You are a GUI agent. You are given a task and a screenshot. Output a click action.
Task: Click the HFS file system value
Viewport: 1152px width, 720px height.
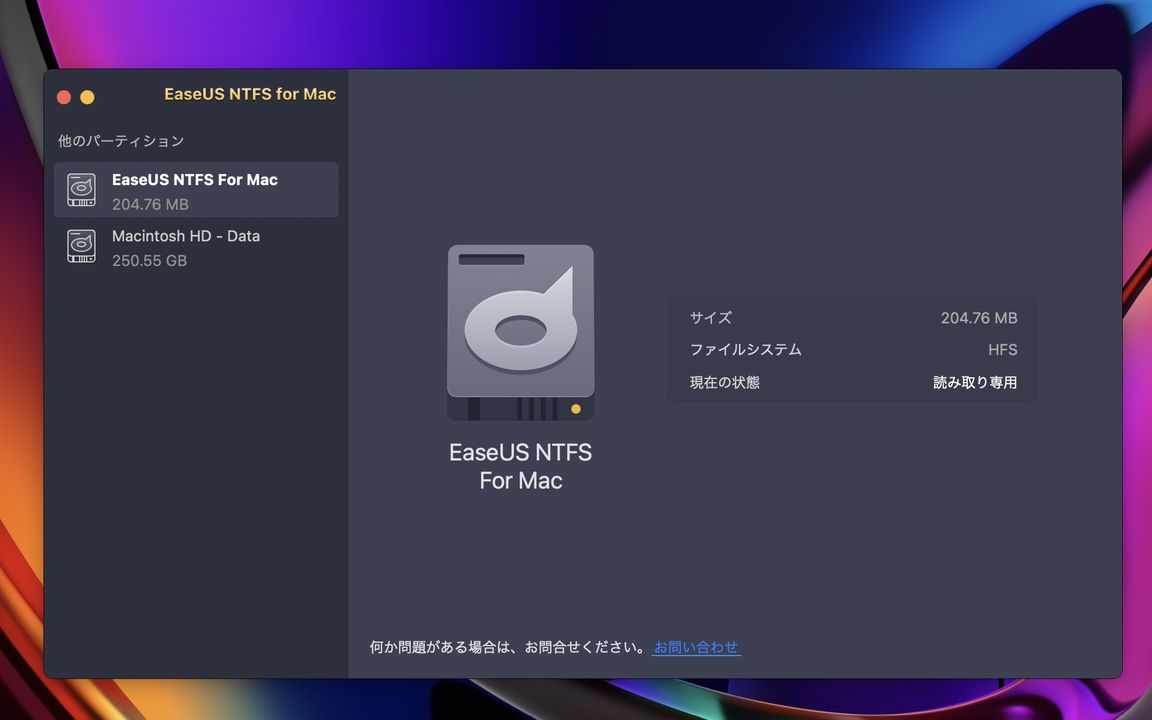click(1003, 350)
